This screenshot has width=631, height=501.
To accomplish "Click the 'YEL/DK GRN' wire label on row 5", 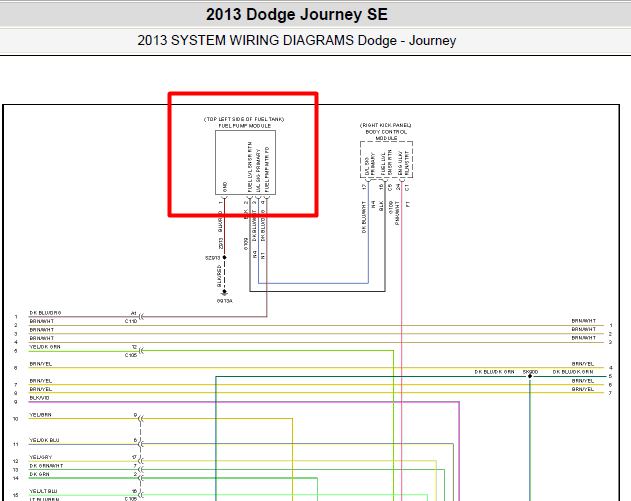I will tap(45, 346).
